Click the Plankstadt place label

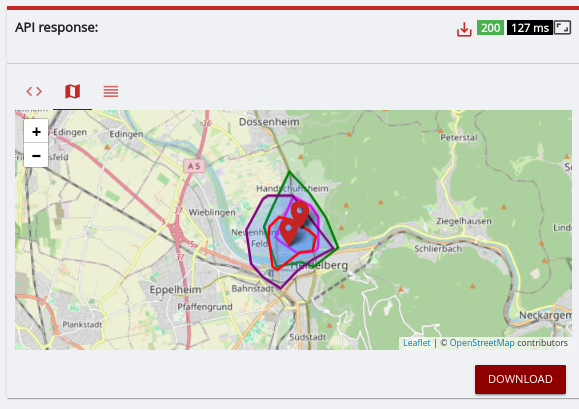(82, 324)
